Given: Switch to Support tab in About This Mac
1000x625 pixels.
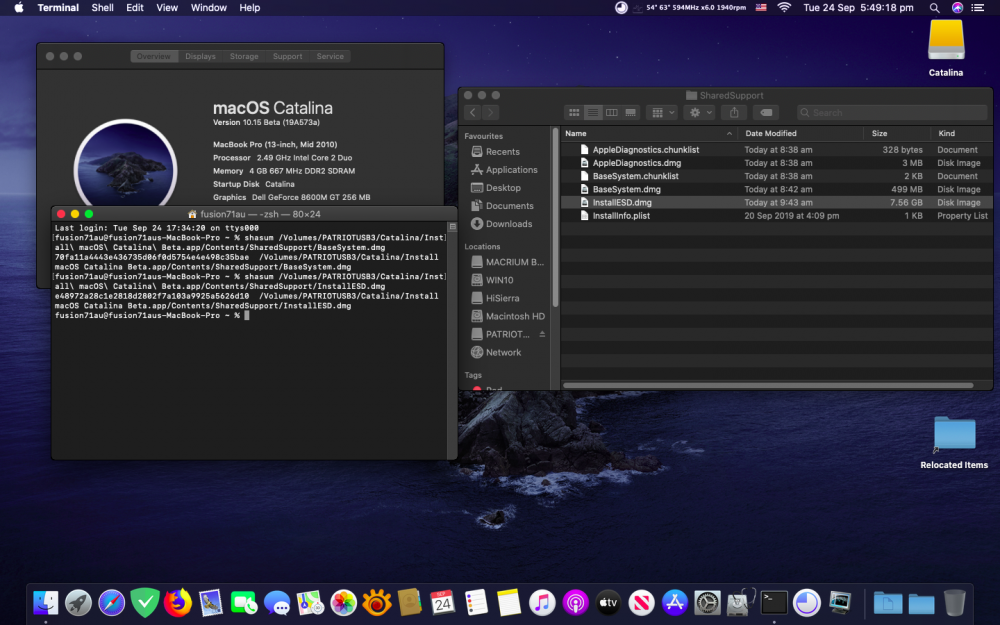Looking at the screenshot, I should click(x=288, y=56).
